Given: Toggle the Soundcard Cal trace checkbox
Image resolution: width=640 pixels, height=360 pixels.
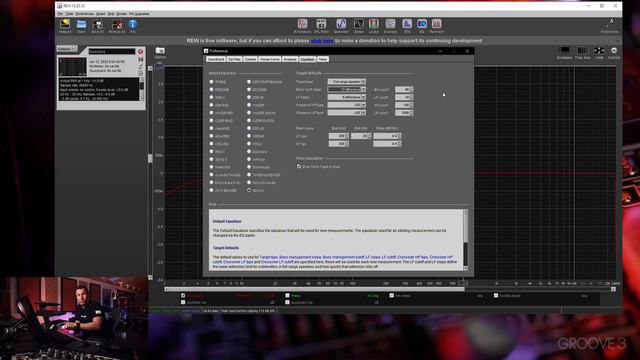Looking at the screenshot, I should (x=287, y=302).
